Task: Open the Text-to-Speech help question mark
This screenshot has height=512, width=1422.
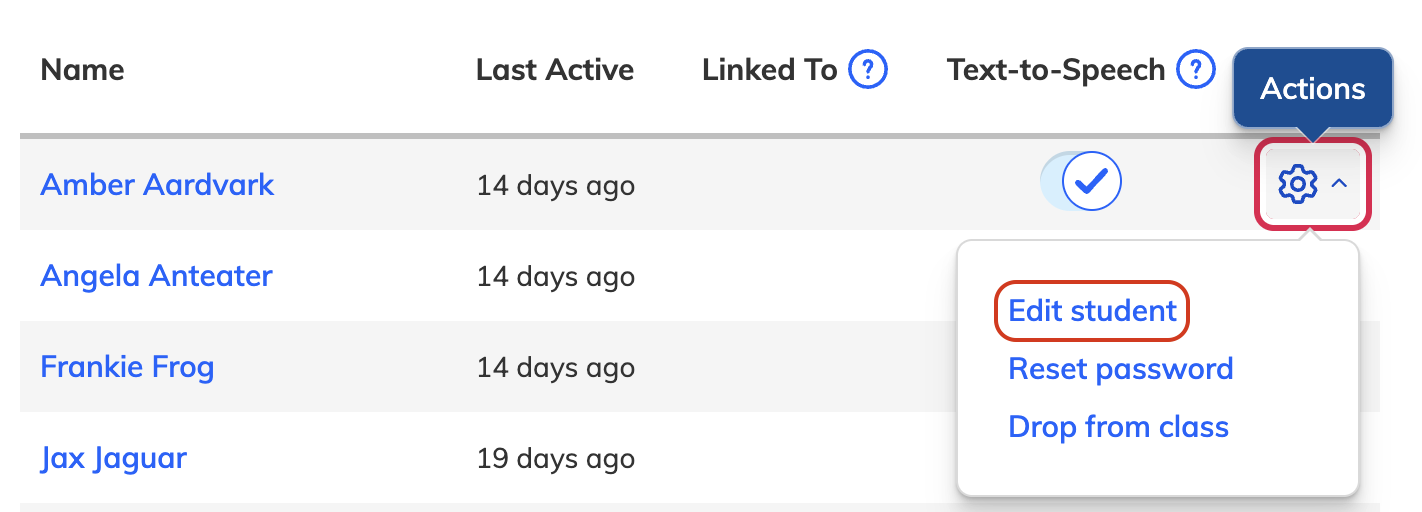Action: [x=1195, y=70]
